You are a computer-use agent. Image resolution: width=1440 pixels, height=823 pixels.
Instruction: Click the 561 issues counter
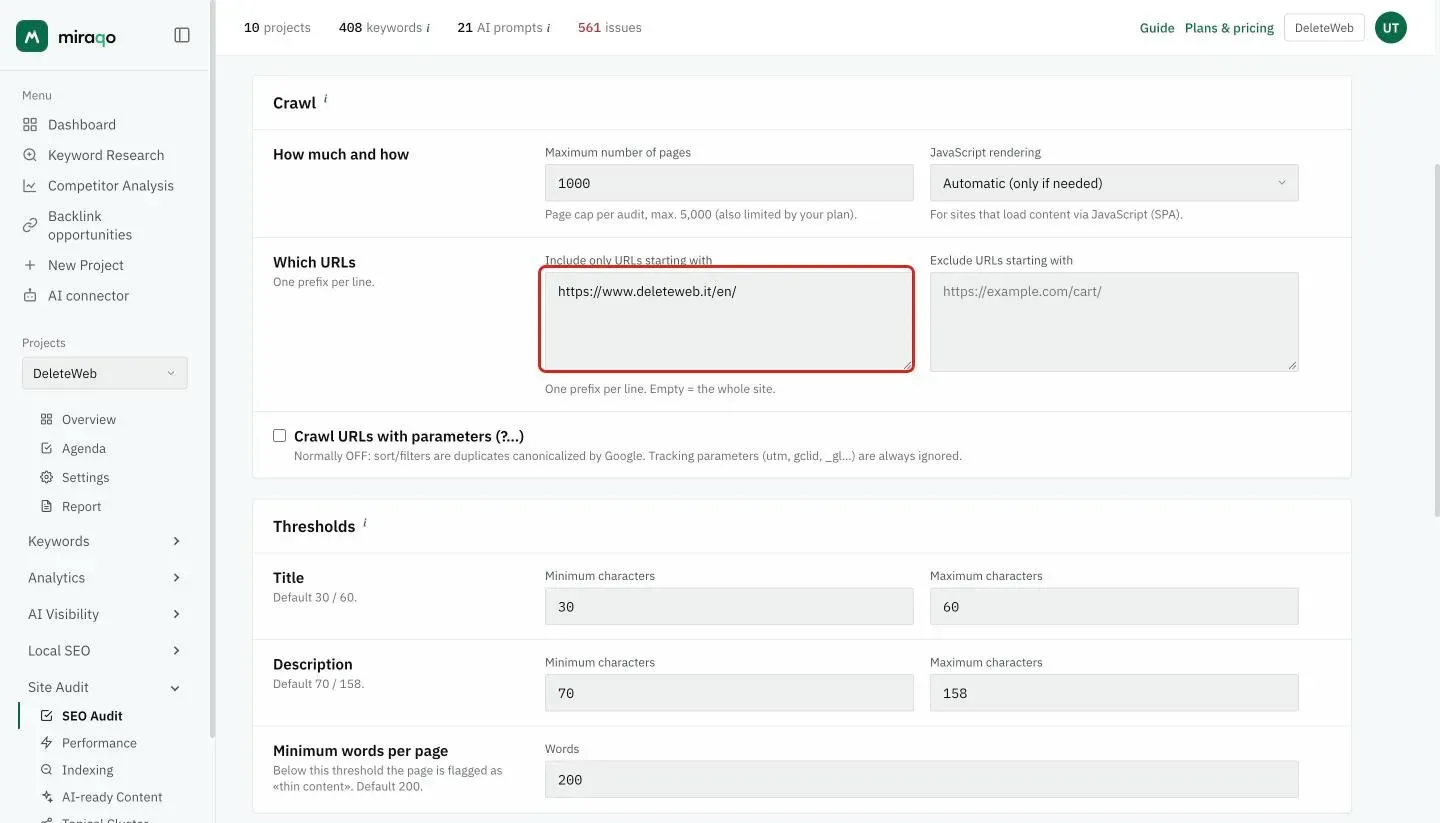(610, 28)
